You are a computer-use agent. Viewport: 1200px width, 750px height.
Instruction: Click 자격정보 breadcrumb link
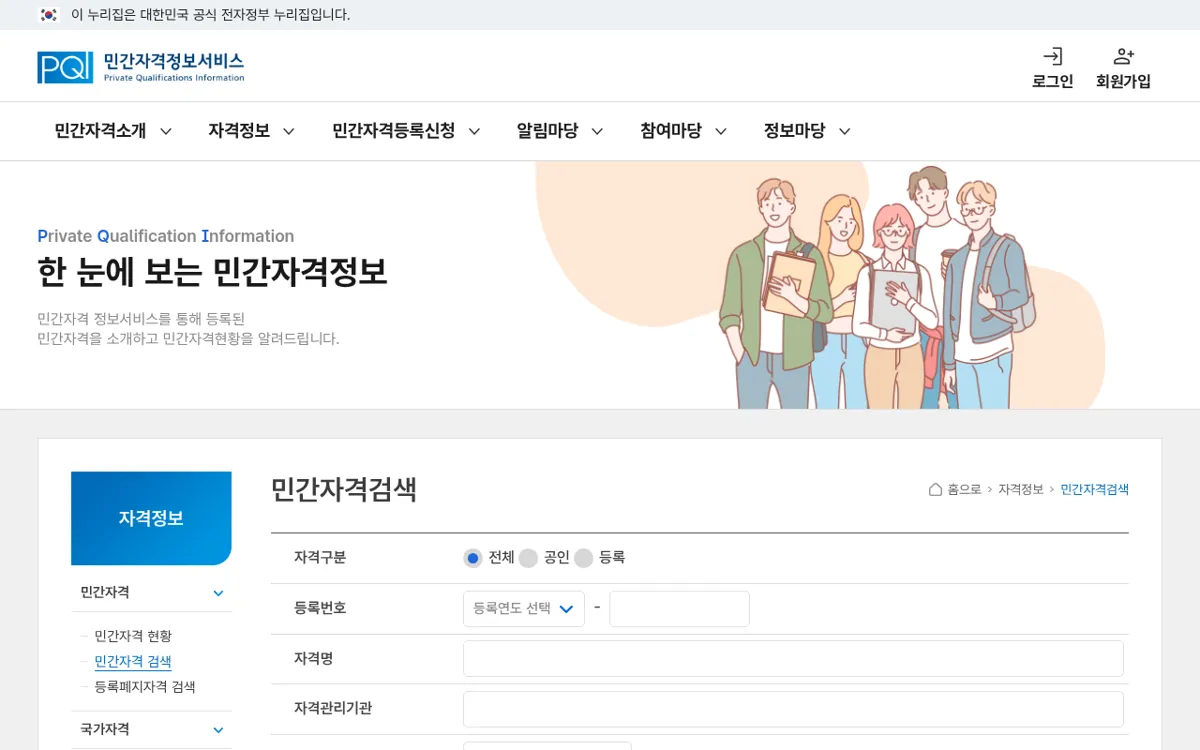coord(1021,489)
